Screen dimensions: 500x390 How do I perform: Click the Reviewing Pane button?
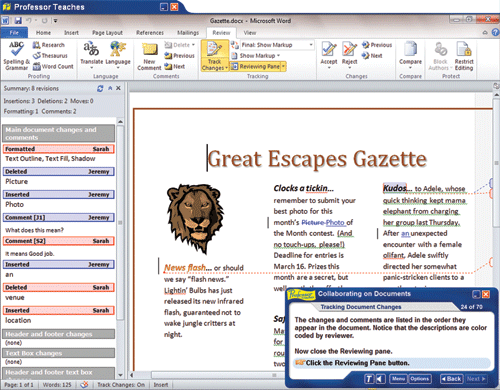point(256,66)
